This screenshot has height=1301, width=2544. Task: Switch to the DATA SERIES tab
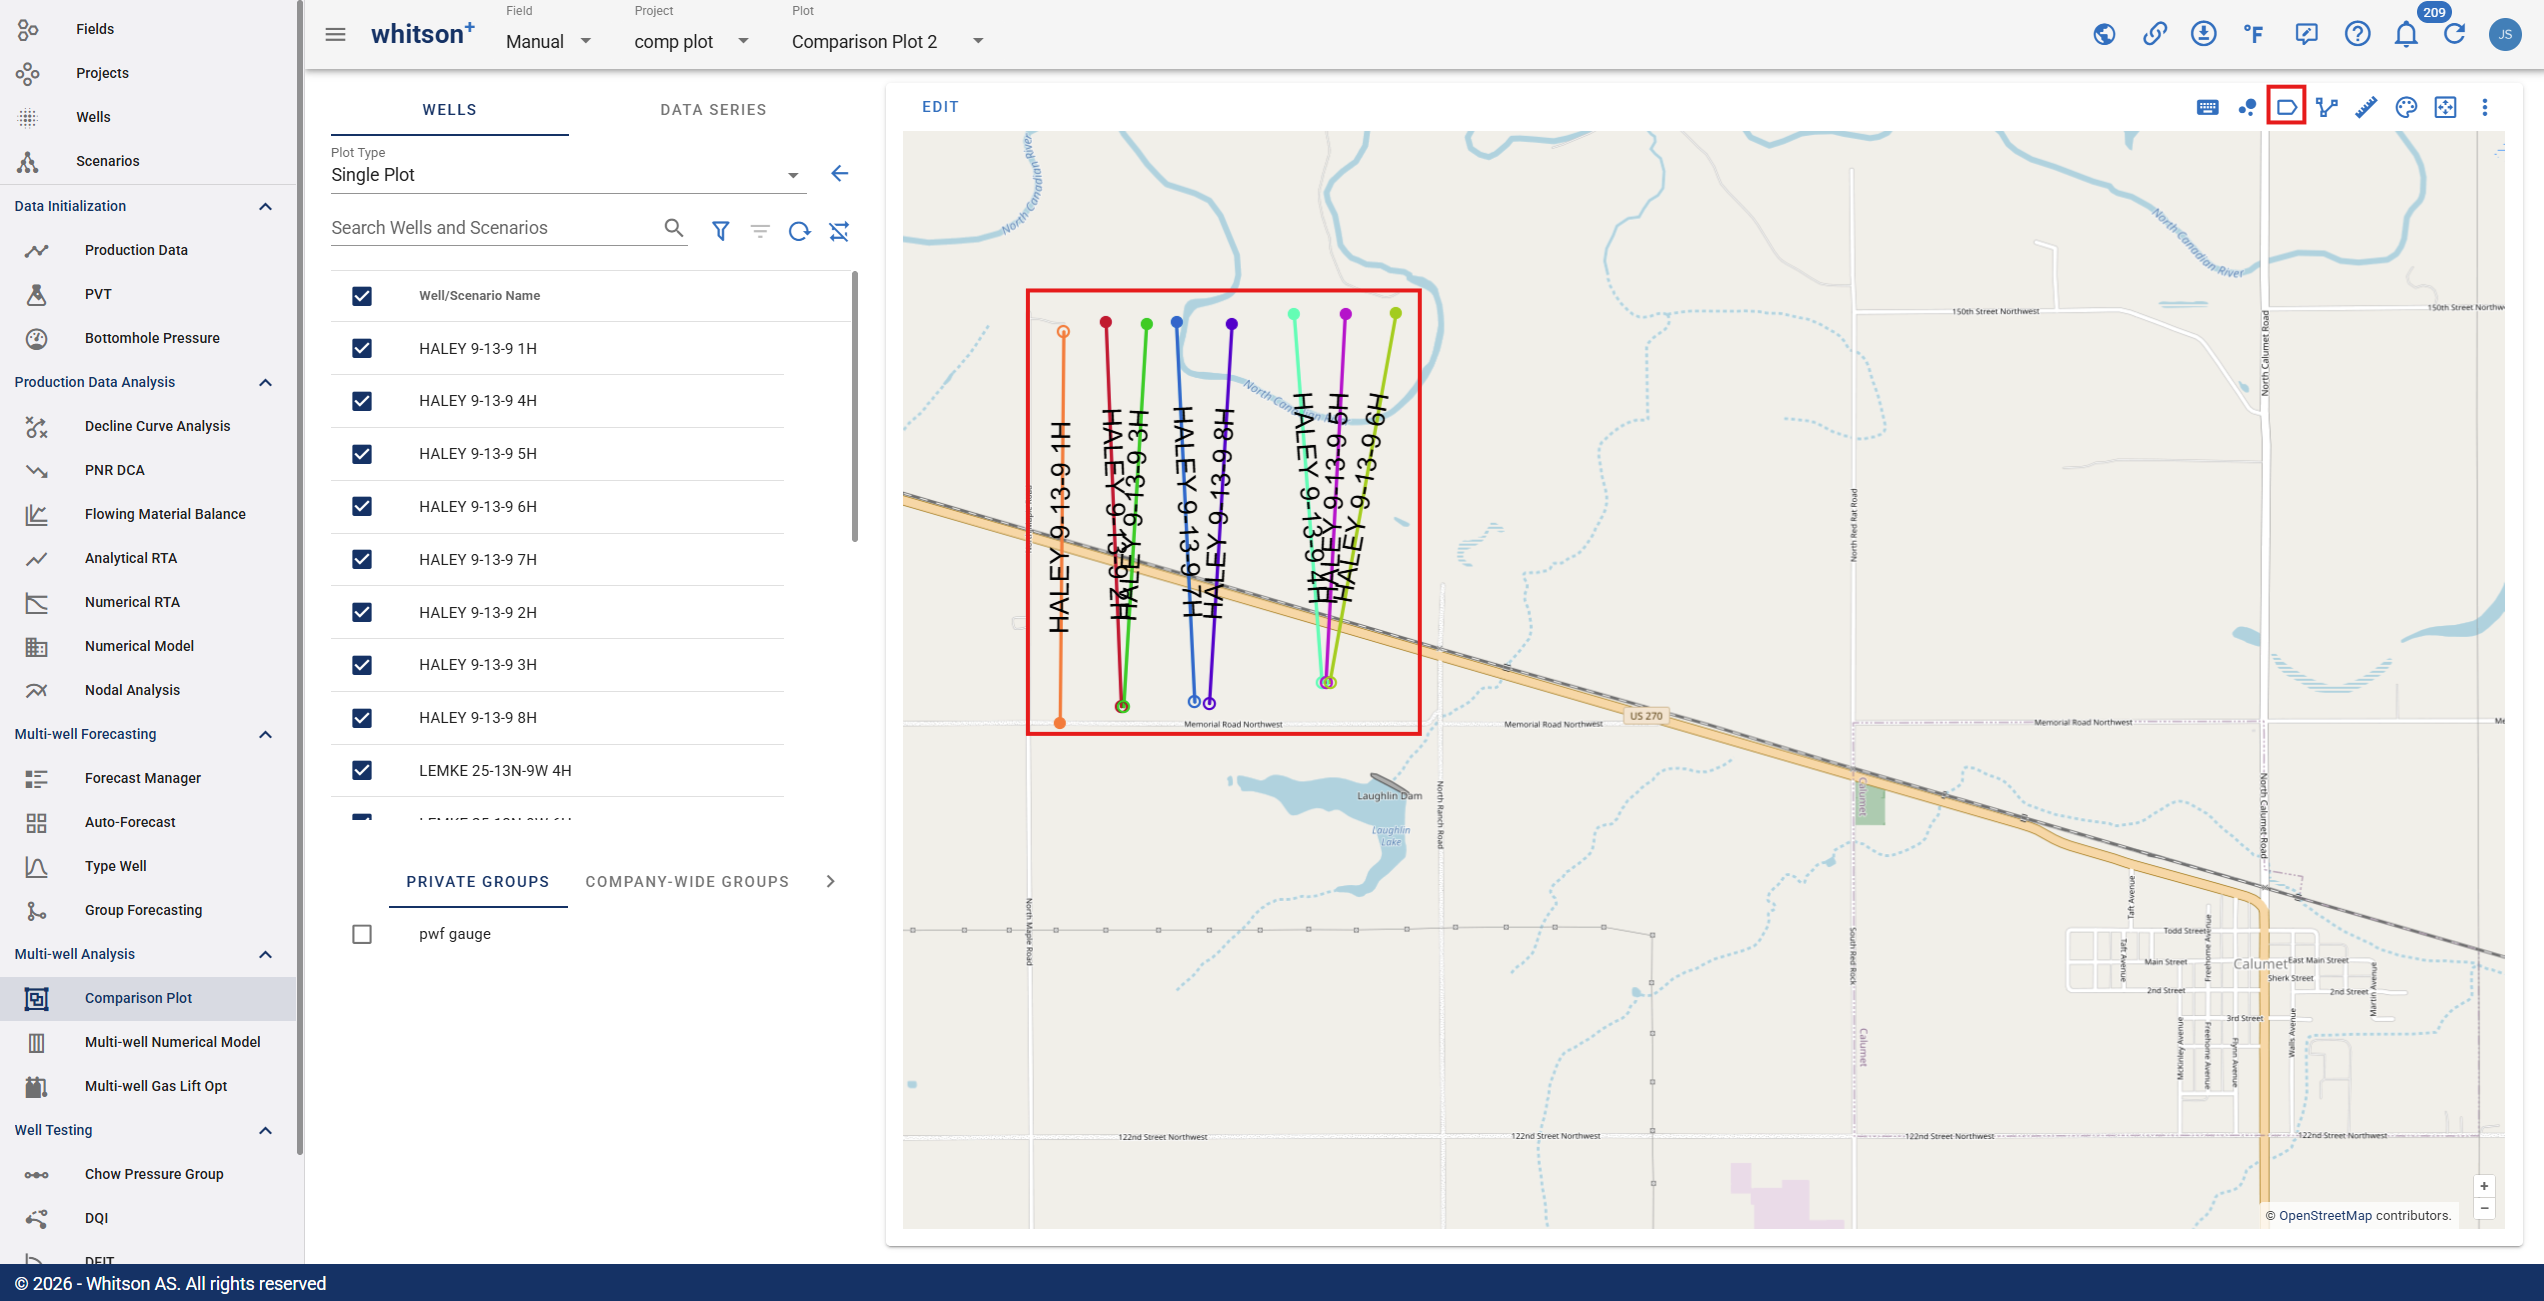(713, 110)
